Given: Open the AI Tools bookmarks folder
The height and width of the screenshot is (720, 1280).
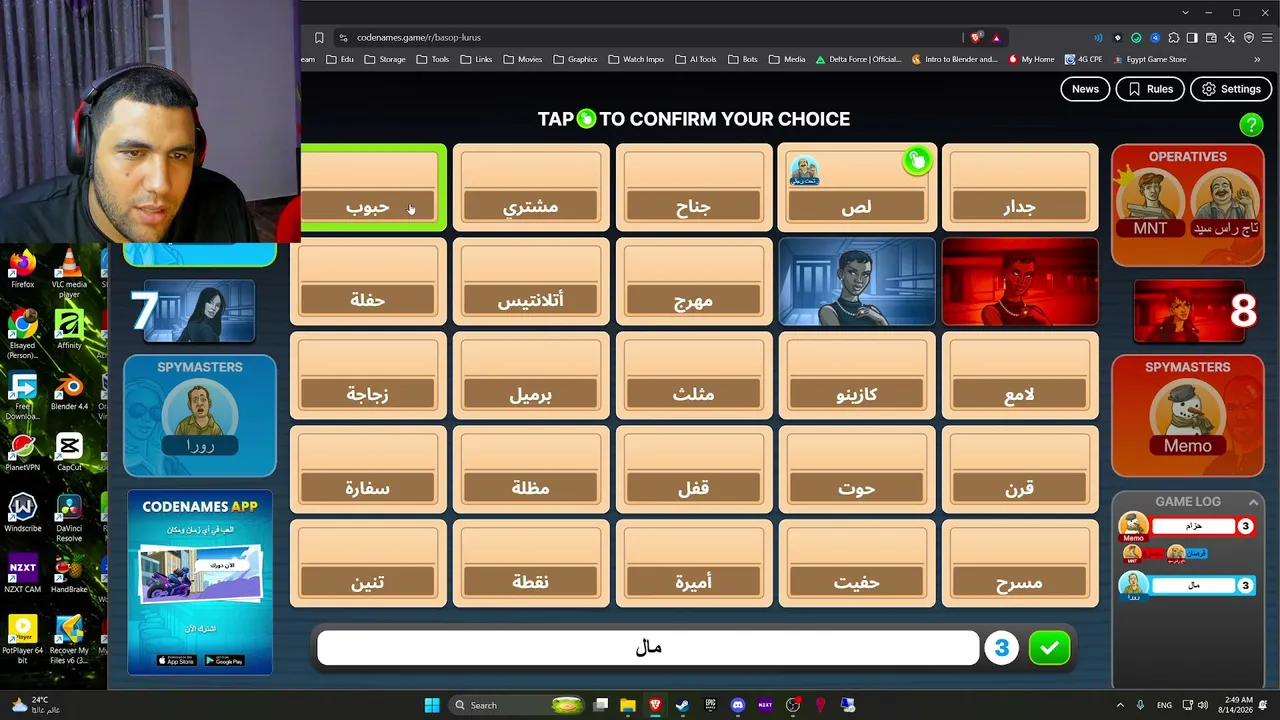Looking at the screenshot, I should [695, 59].
